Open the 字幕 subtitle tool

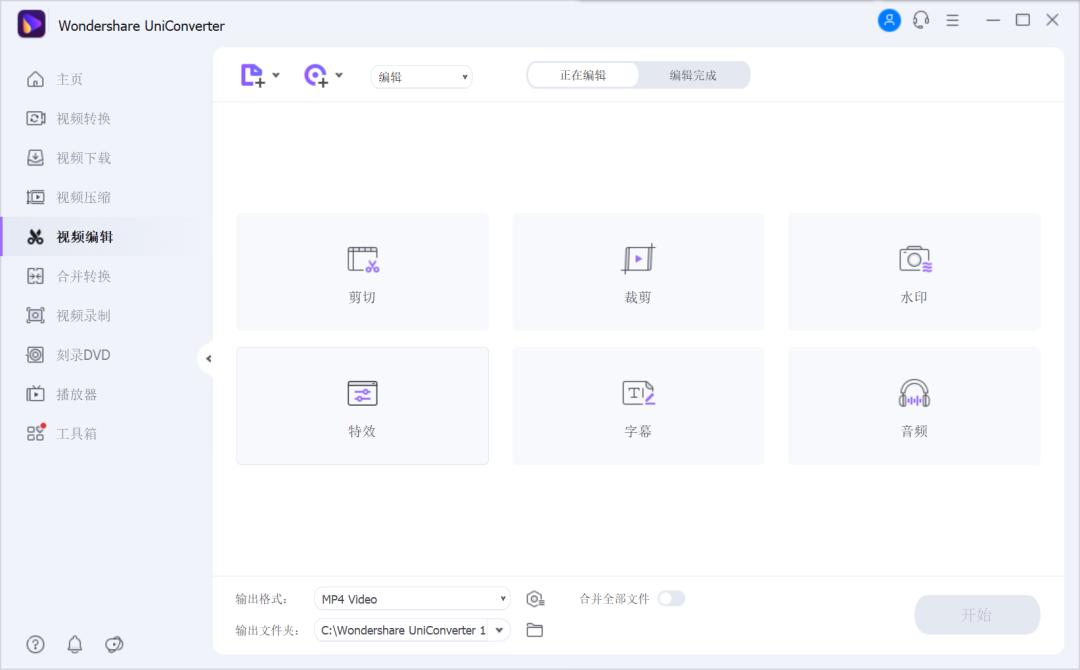(x=637, y=405)
